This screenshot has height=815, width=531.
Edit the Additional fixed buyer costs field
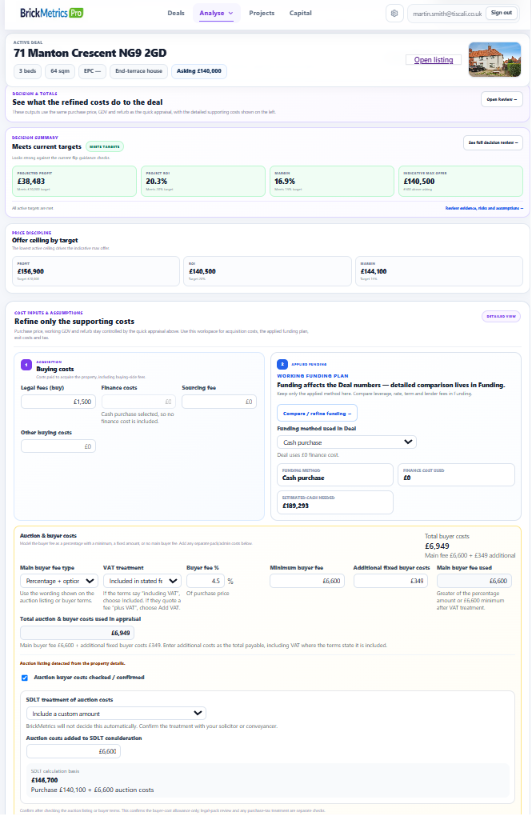[x=391, y=581]
